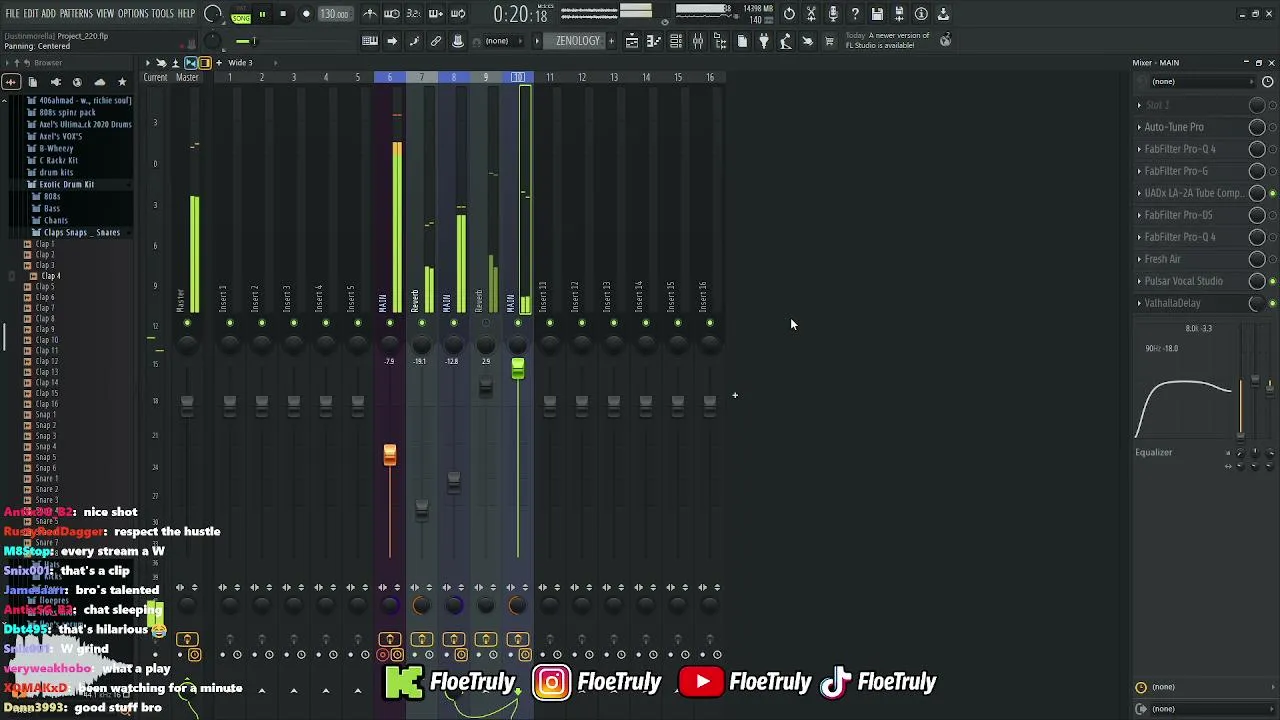This screenshot has height=720, width=1280.
Task: Click the help question mark icon
Action: coord(855,14)
